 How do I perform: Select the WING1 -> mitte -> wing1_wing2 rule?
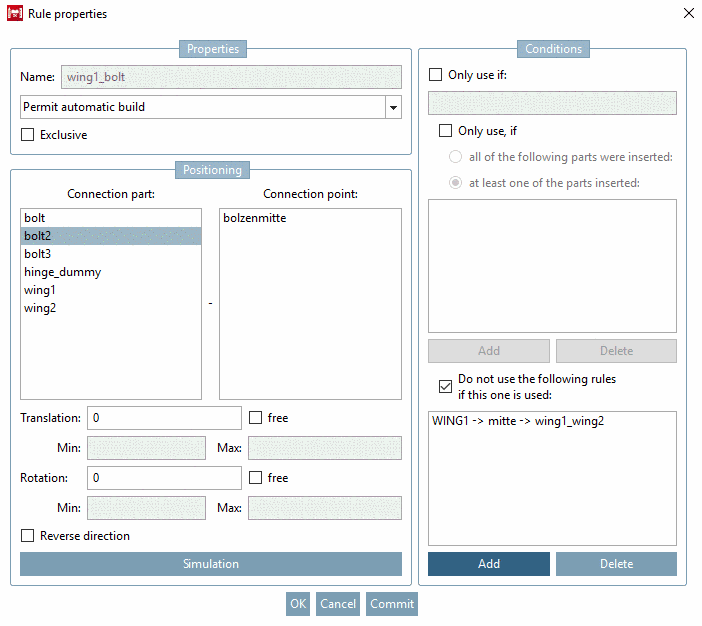518,421
